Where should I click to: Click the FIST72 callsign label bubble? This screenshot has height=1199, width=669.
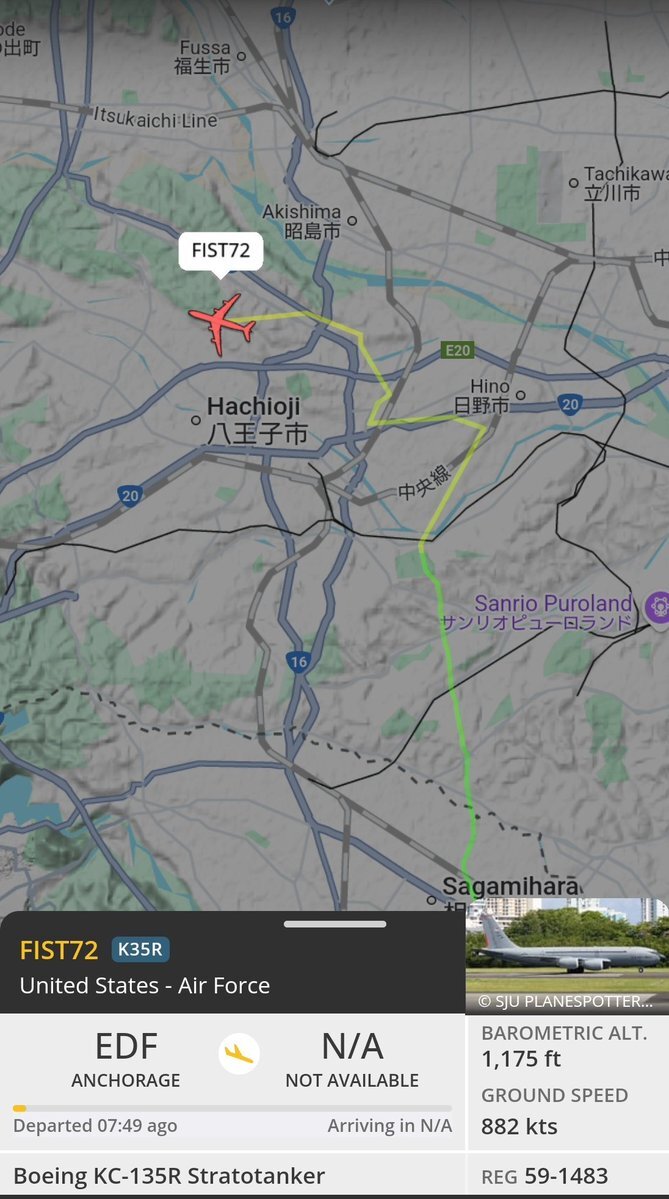[x=220, y=252]
